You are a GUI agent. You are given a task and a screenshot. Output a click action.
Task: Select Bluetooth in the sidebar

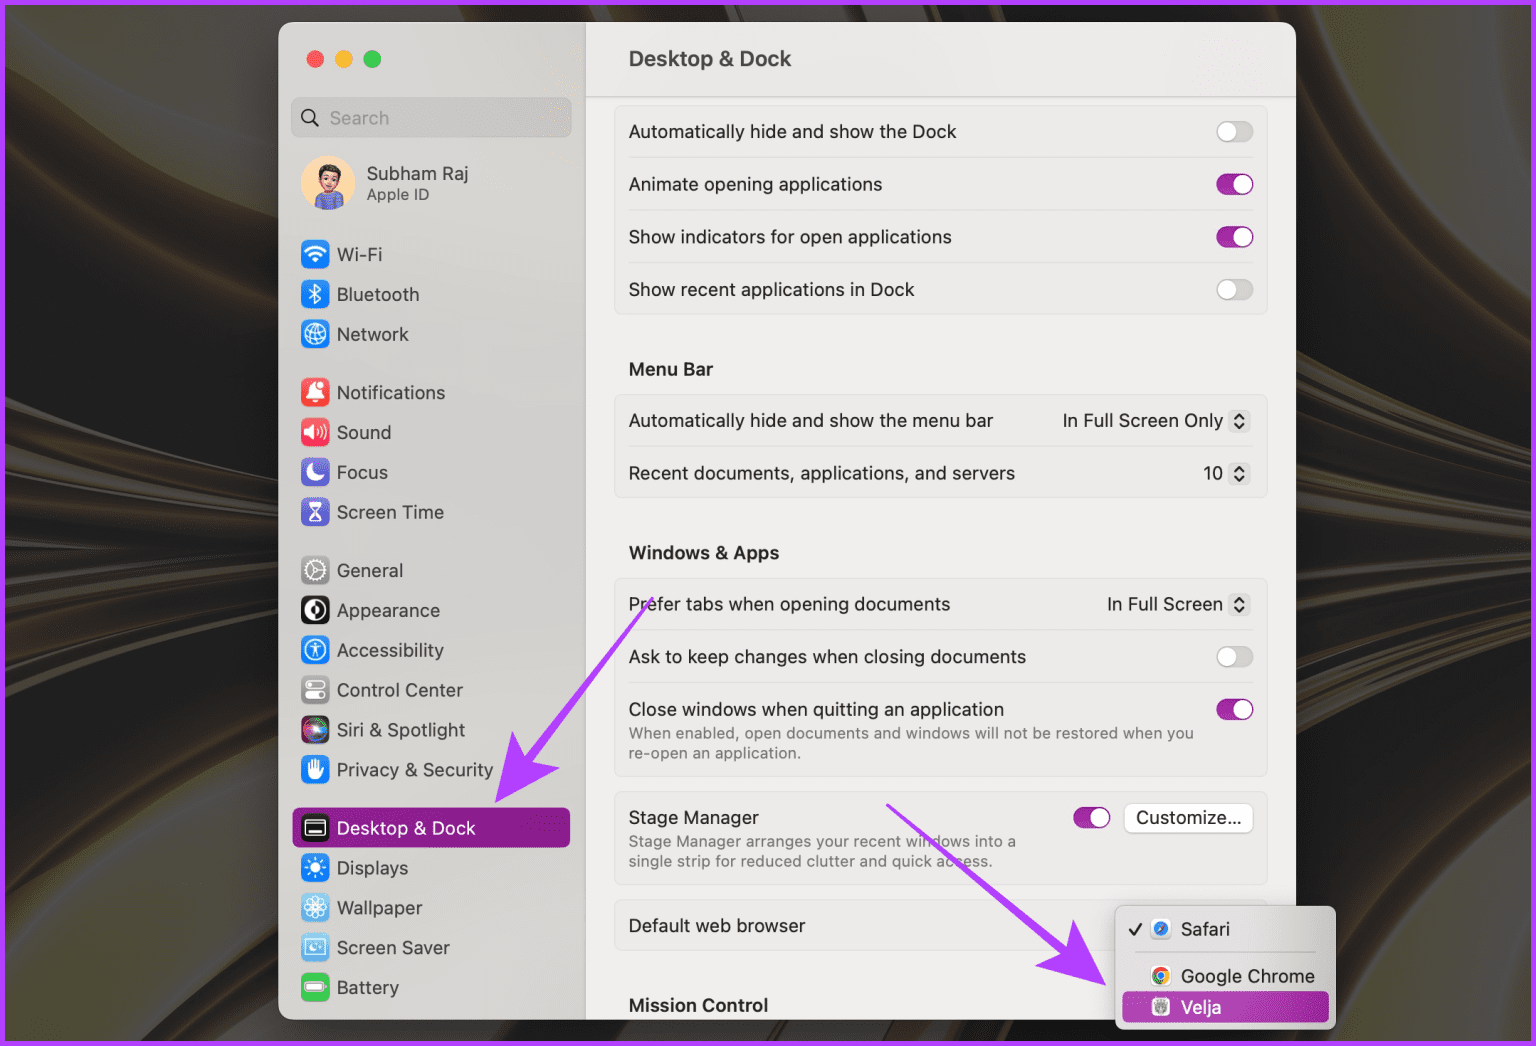click(378, 294)
